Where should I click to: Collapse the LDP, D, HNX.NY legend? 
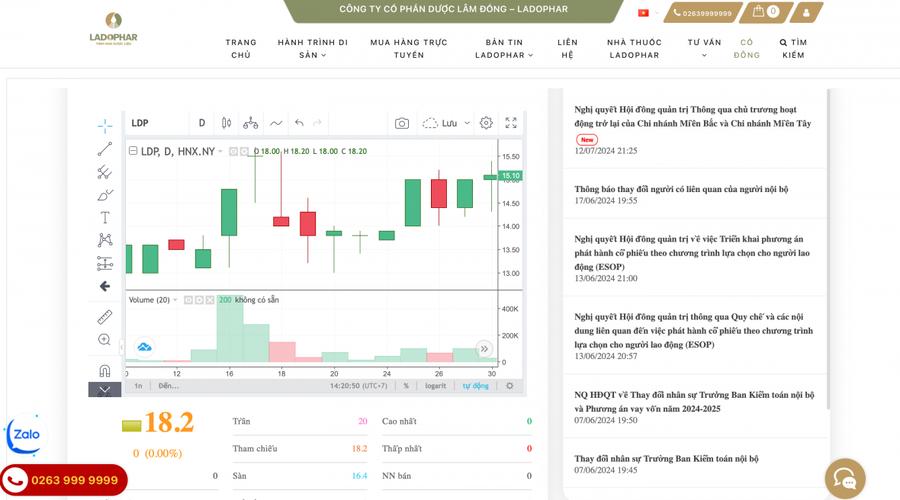[x=133, y=151]
